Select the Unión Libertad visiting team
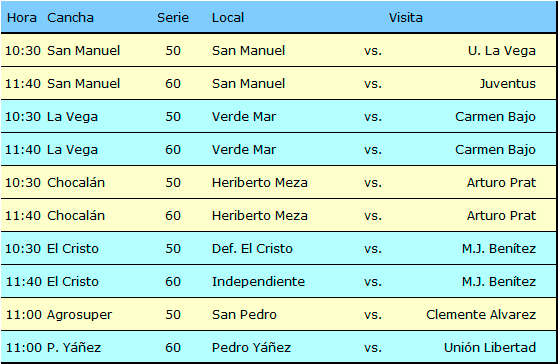The image size is (558, 364). pos(490,348)
